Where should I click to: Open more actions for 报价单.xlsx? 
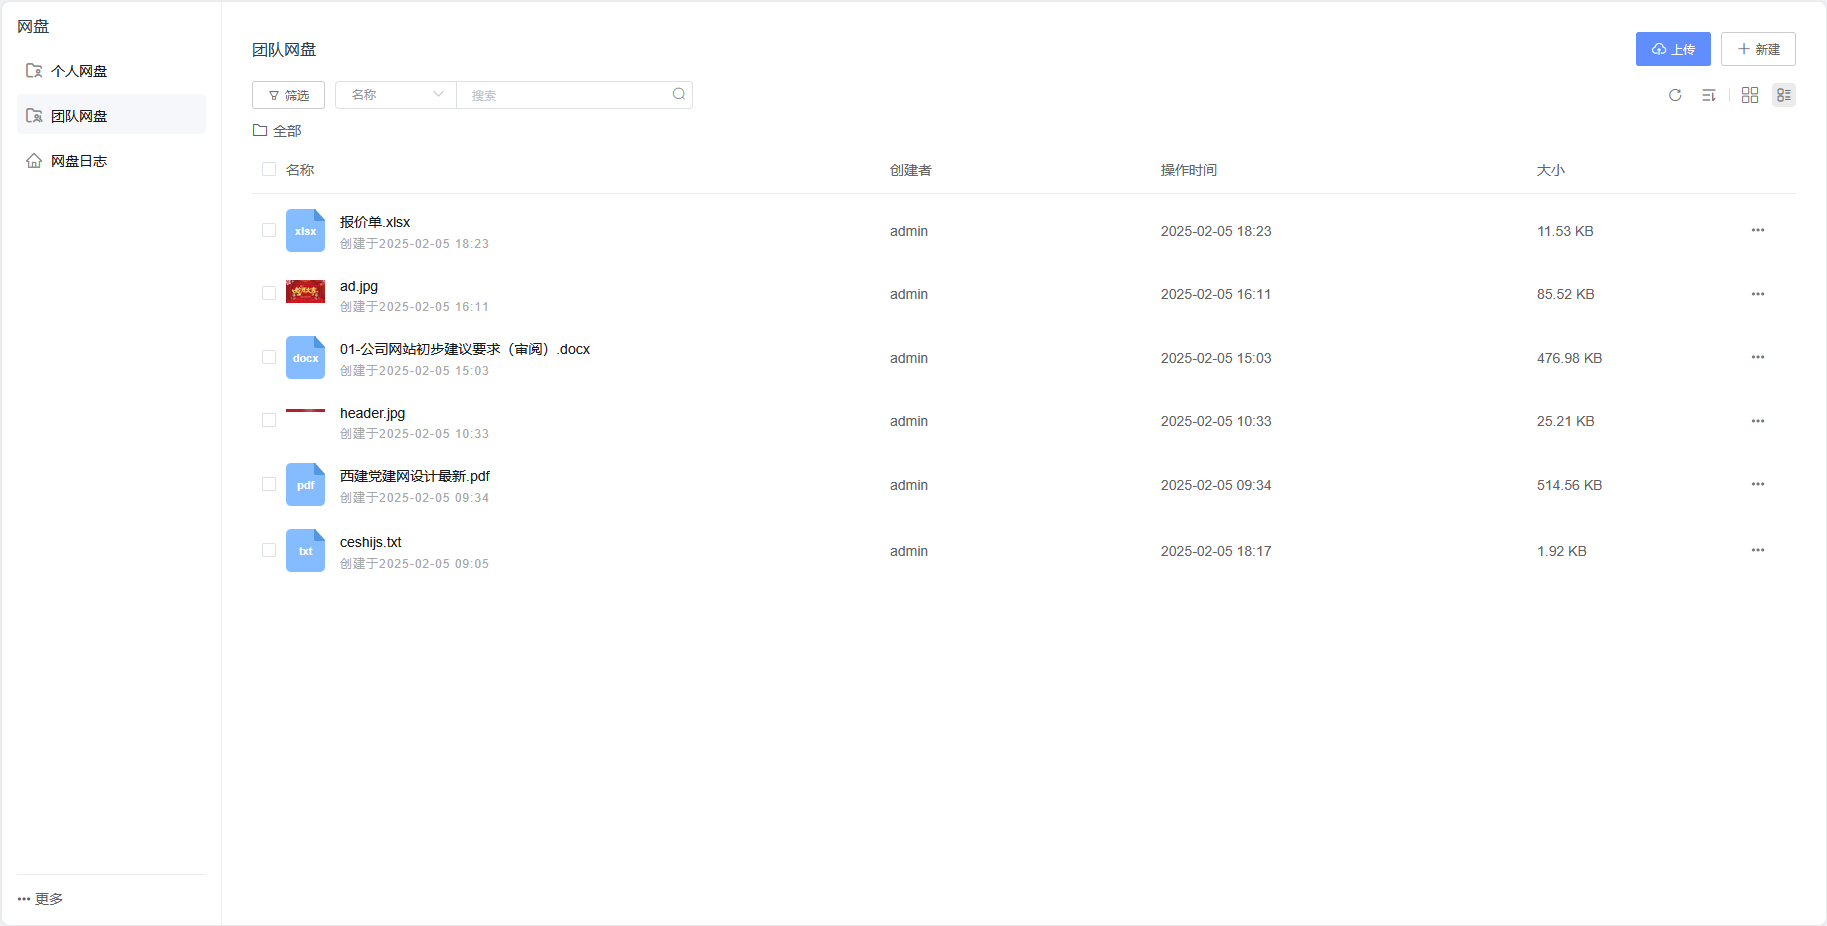(x=1757, y=231)
